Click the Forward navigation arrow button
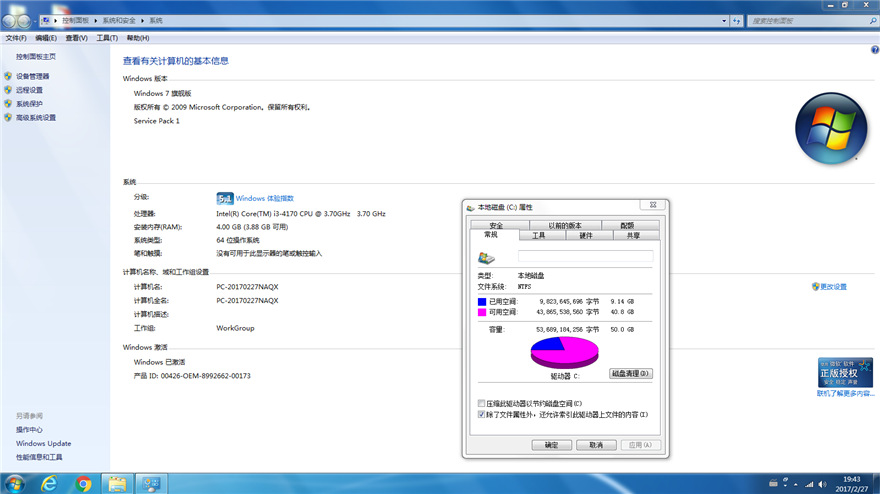The image size is (880, 494). [x=24, y=21]
